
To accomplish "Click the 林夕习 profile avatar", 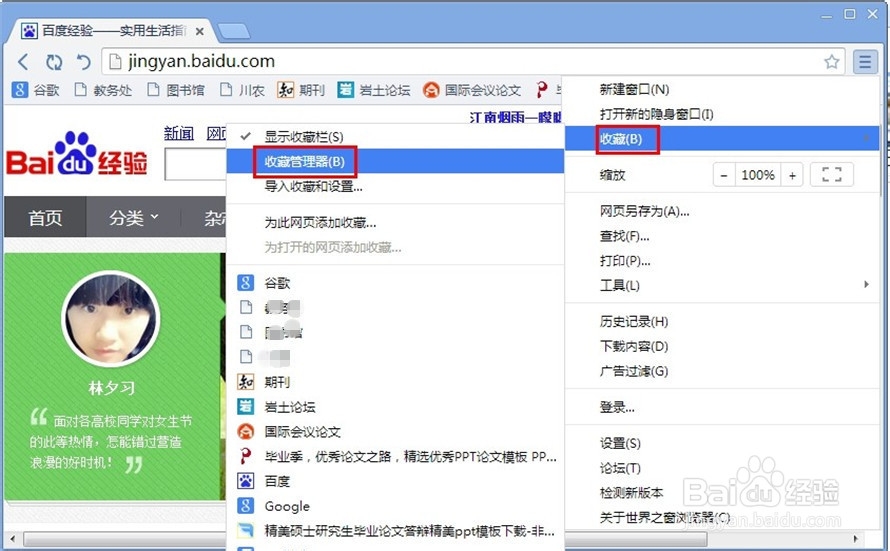I will click(111, 318).
